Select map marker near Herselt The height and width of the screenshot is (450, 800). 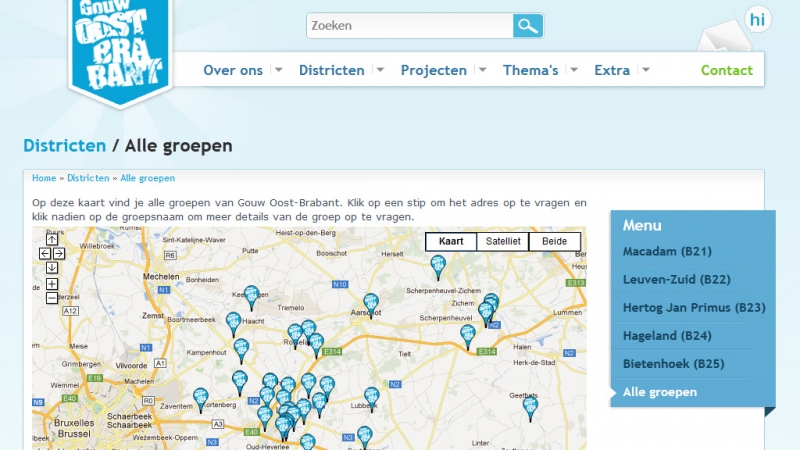[438, 267]
